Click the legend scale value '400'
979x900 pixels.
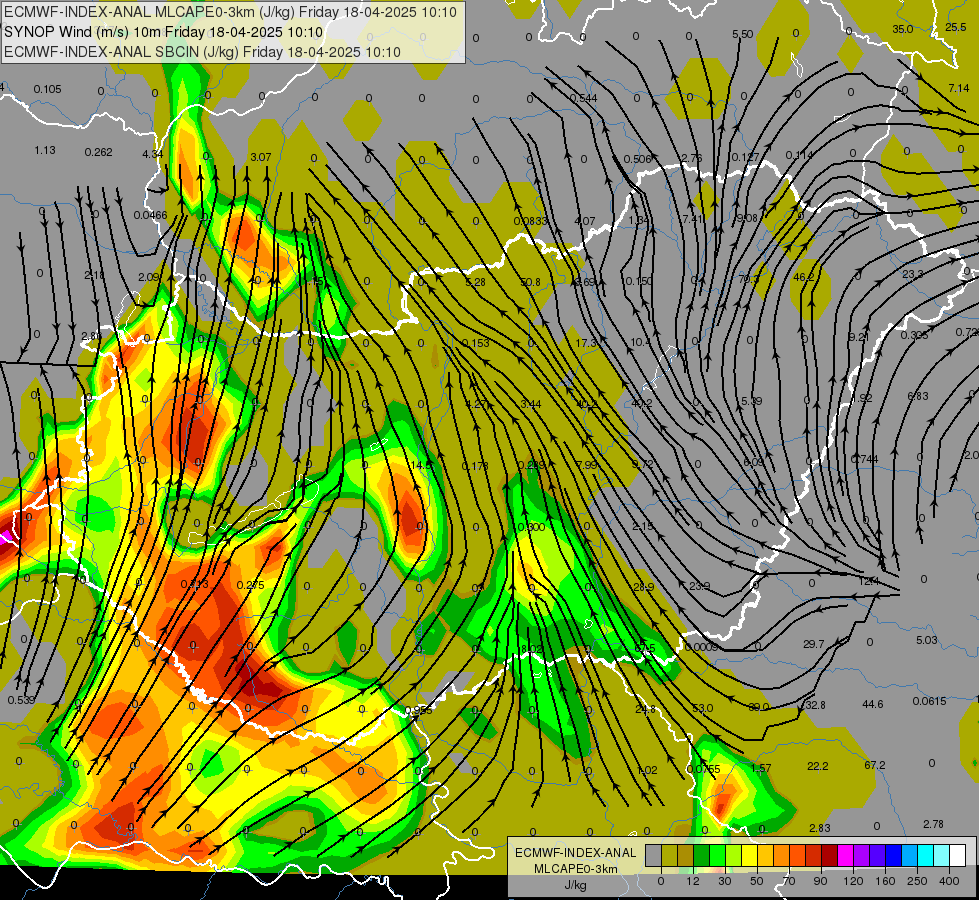pyautogui.click(x=949, y=881)
